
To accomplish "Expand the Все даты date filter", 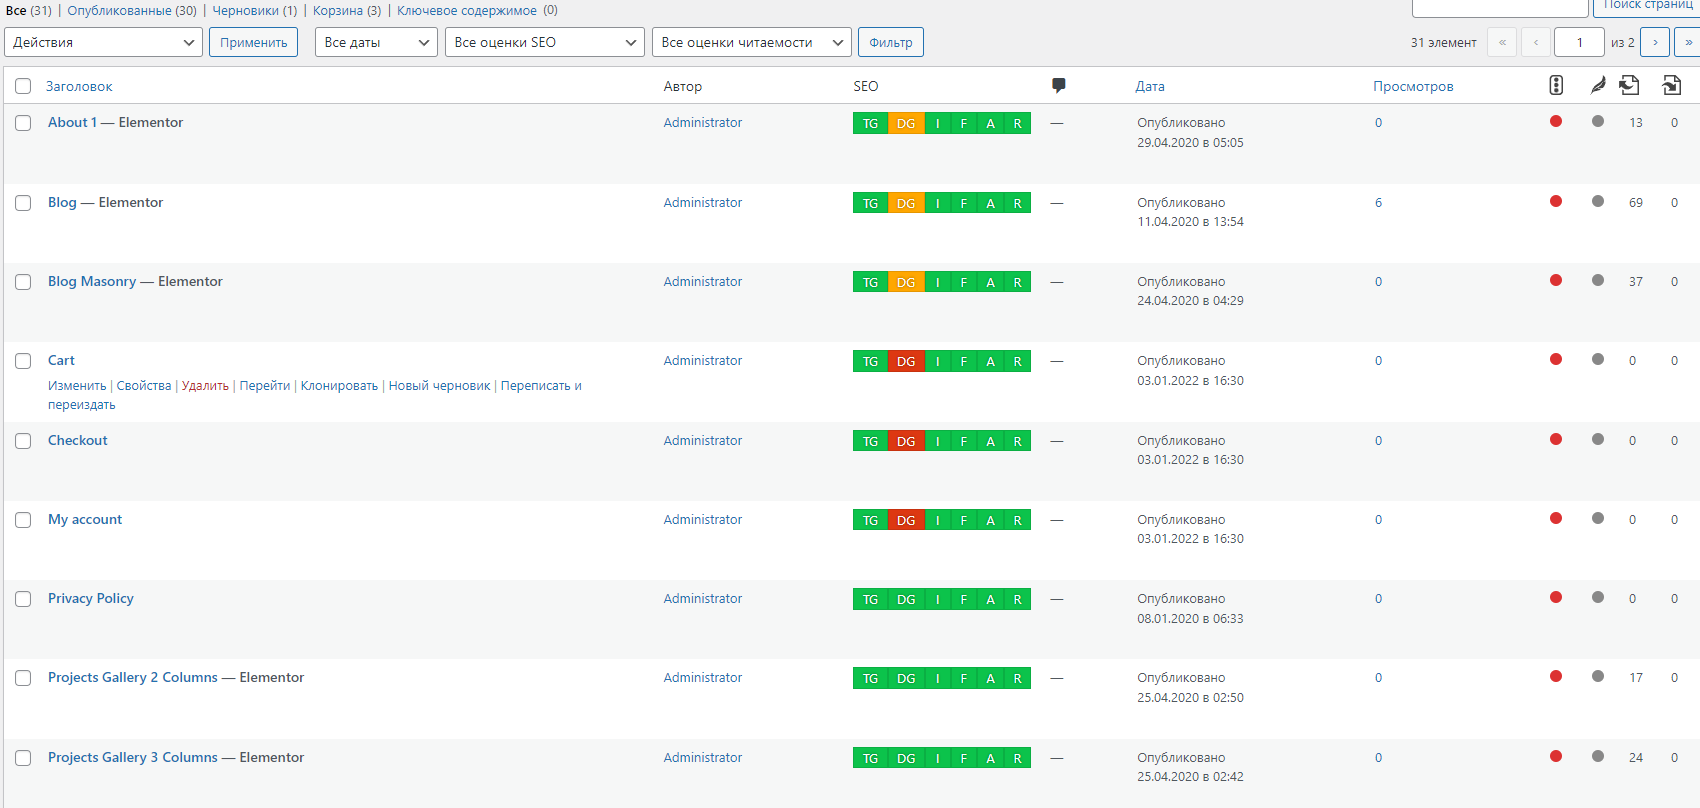I will click(376, 42).
